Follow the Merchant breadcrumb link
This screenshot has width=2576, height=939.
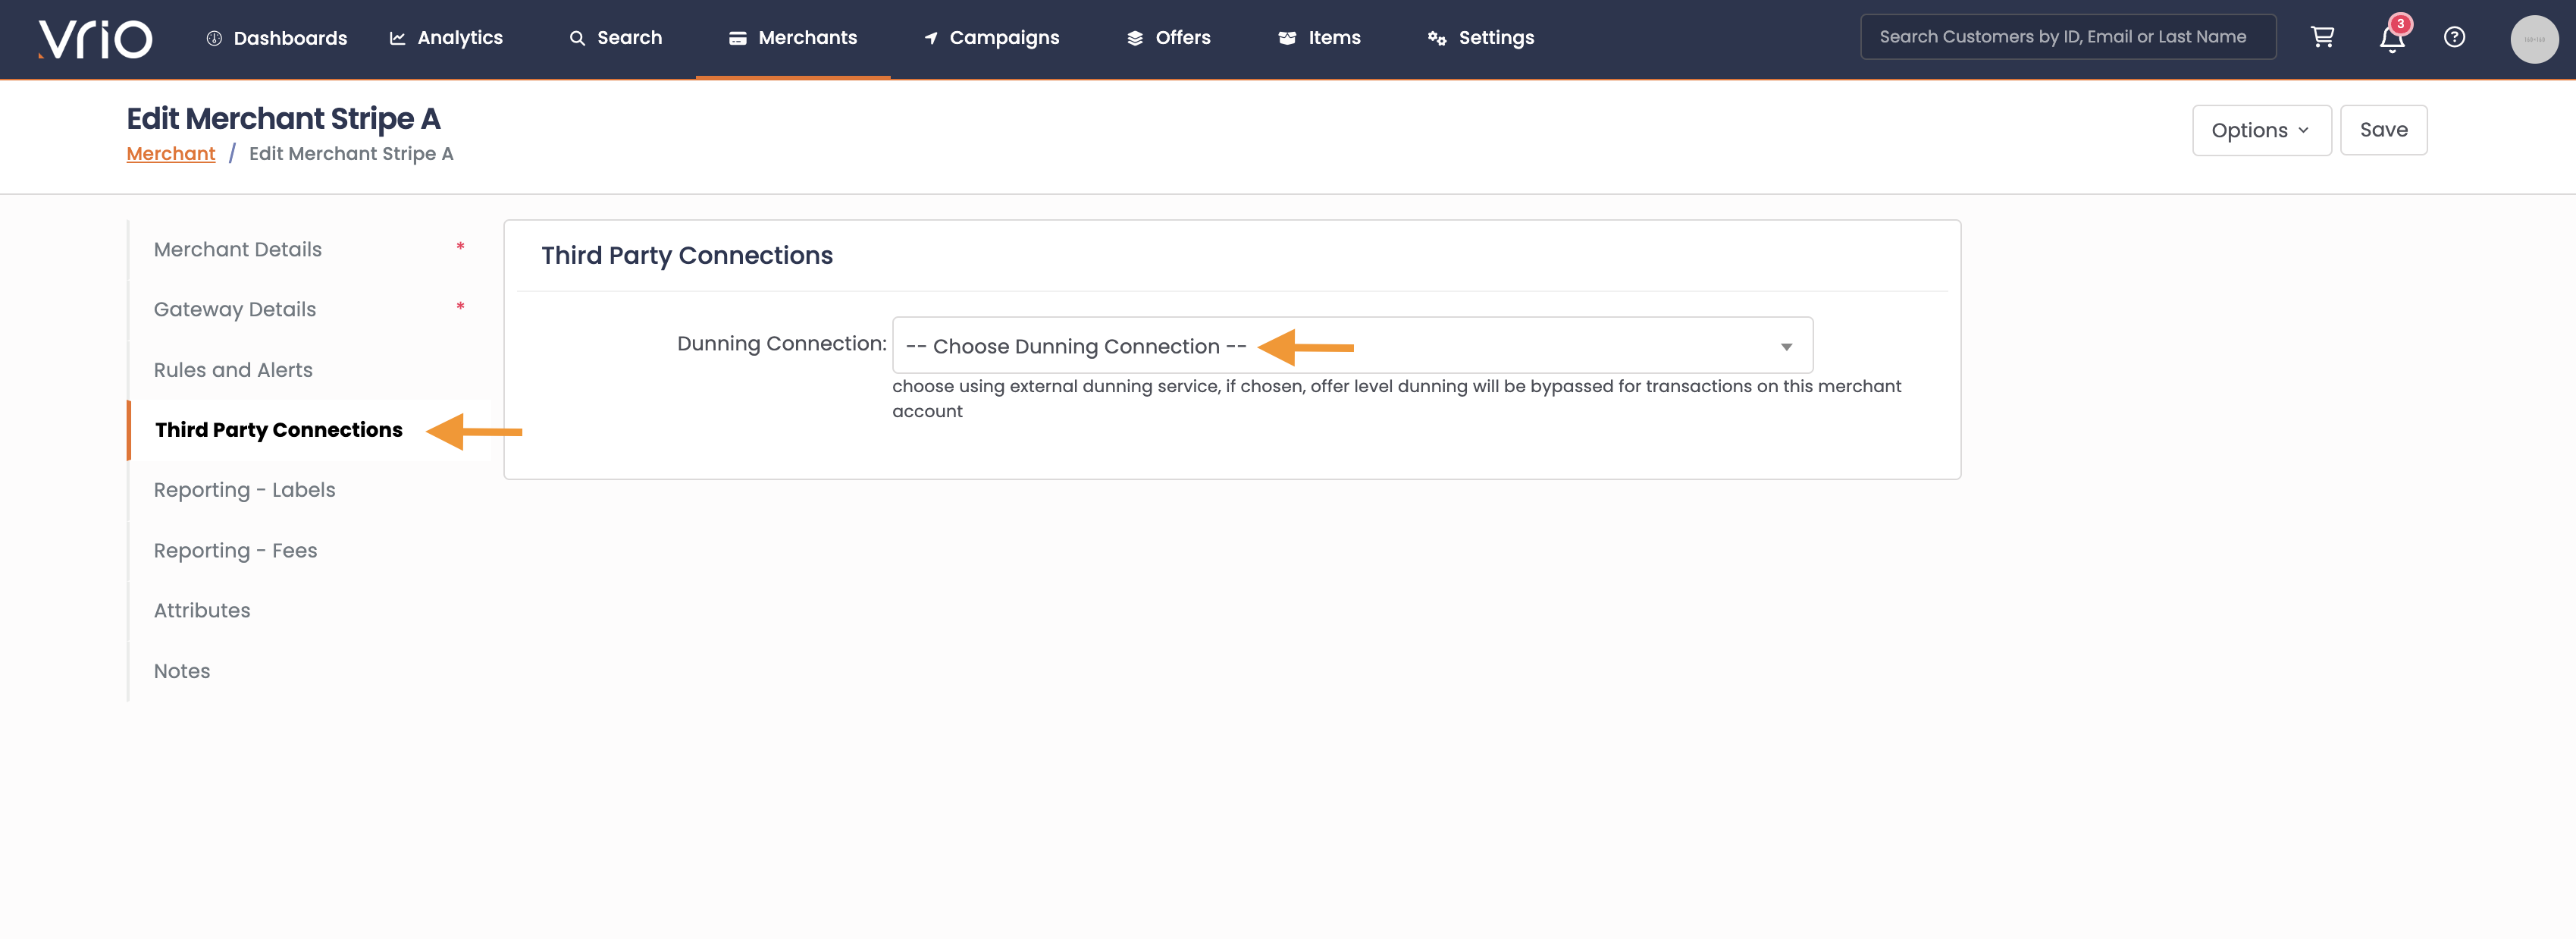171,154
